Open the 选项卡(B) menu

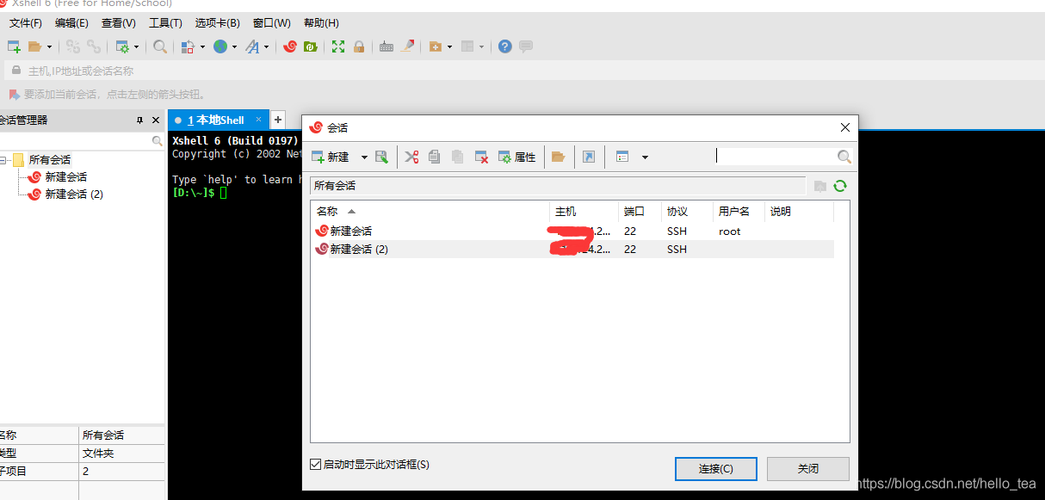tap(217, 23)
